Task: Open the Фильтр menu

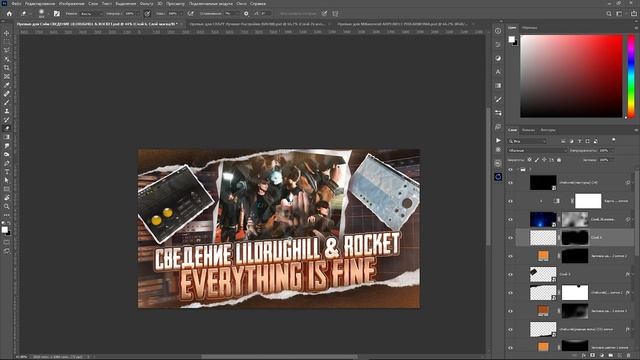Action: 147,3
